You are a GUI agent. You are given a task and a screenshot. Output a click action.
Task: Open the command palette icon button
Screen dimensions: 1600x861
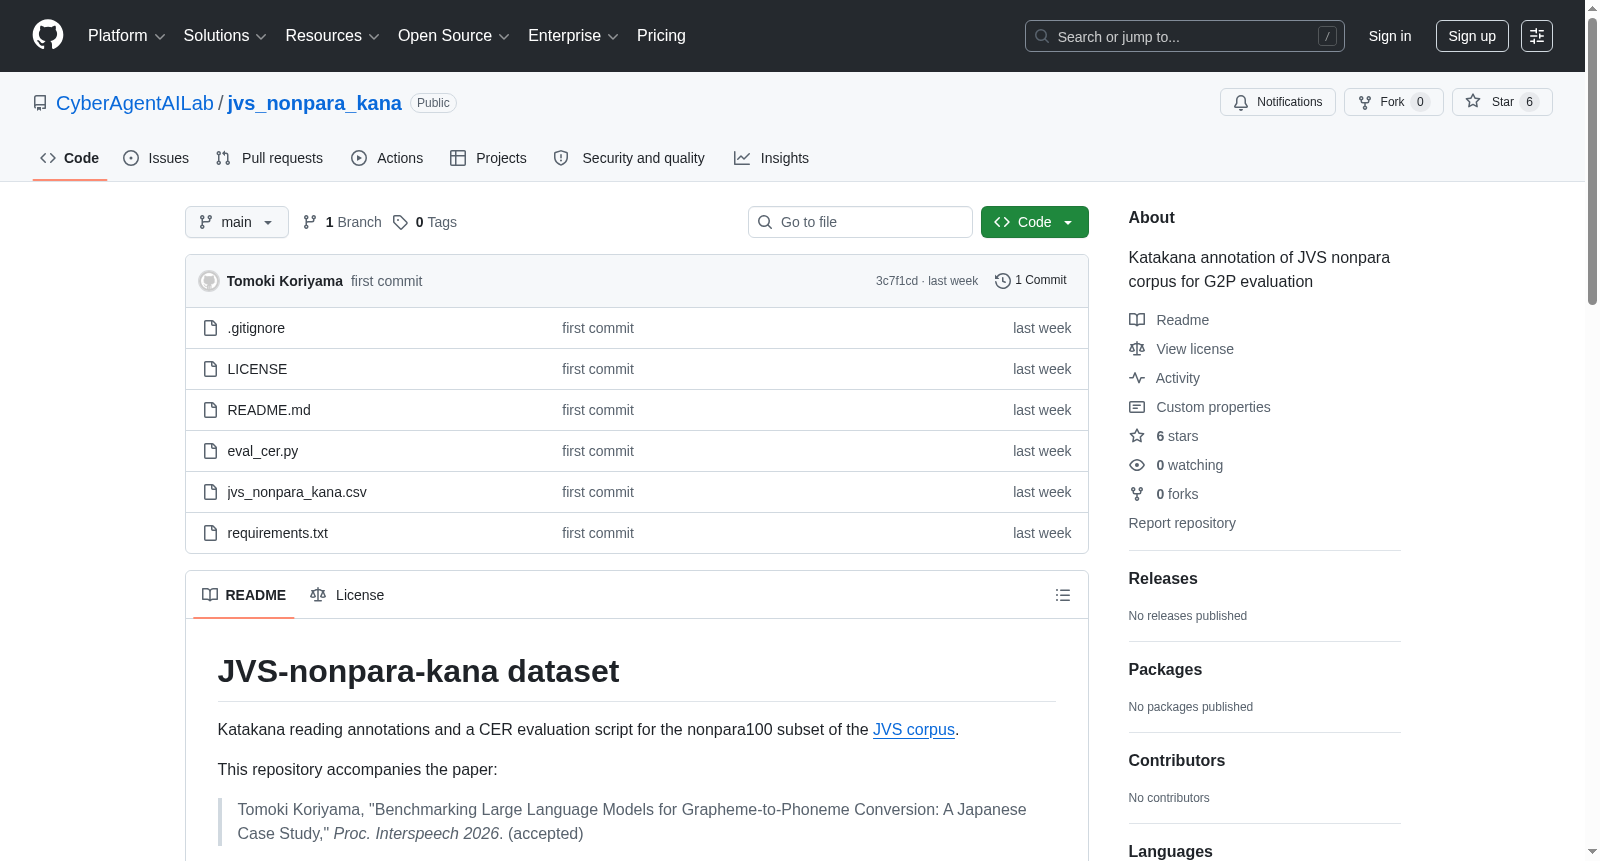click(x=1537, y=36)
